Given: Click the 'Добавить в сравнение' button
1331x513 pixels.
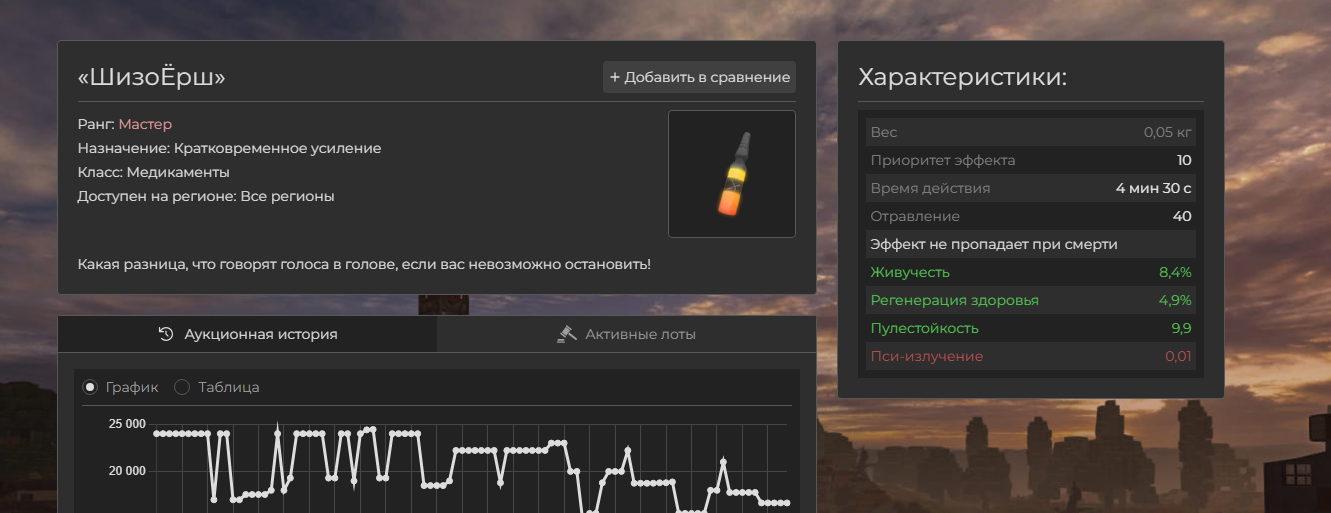Looking at the screenshot, I should [x=699, y=77].
